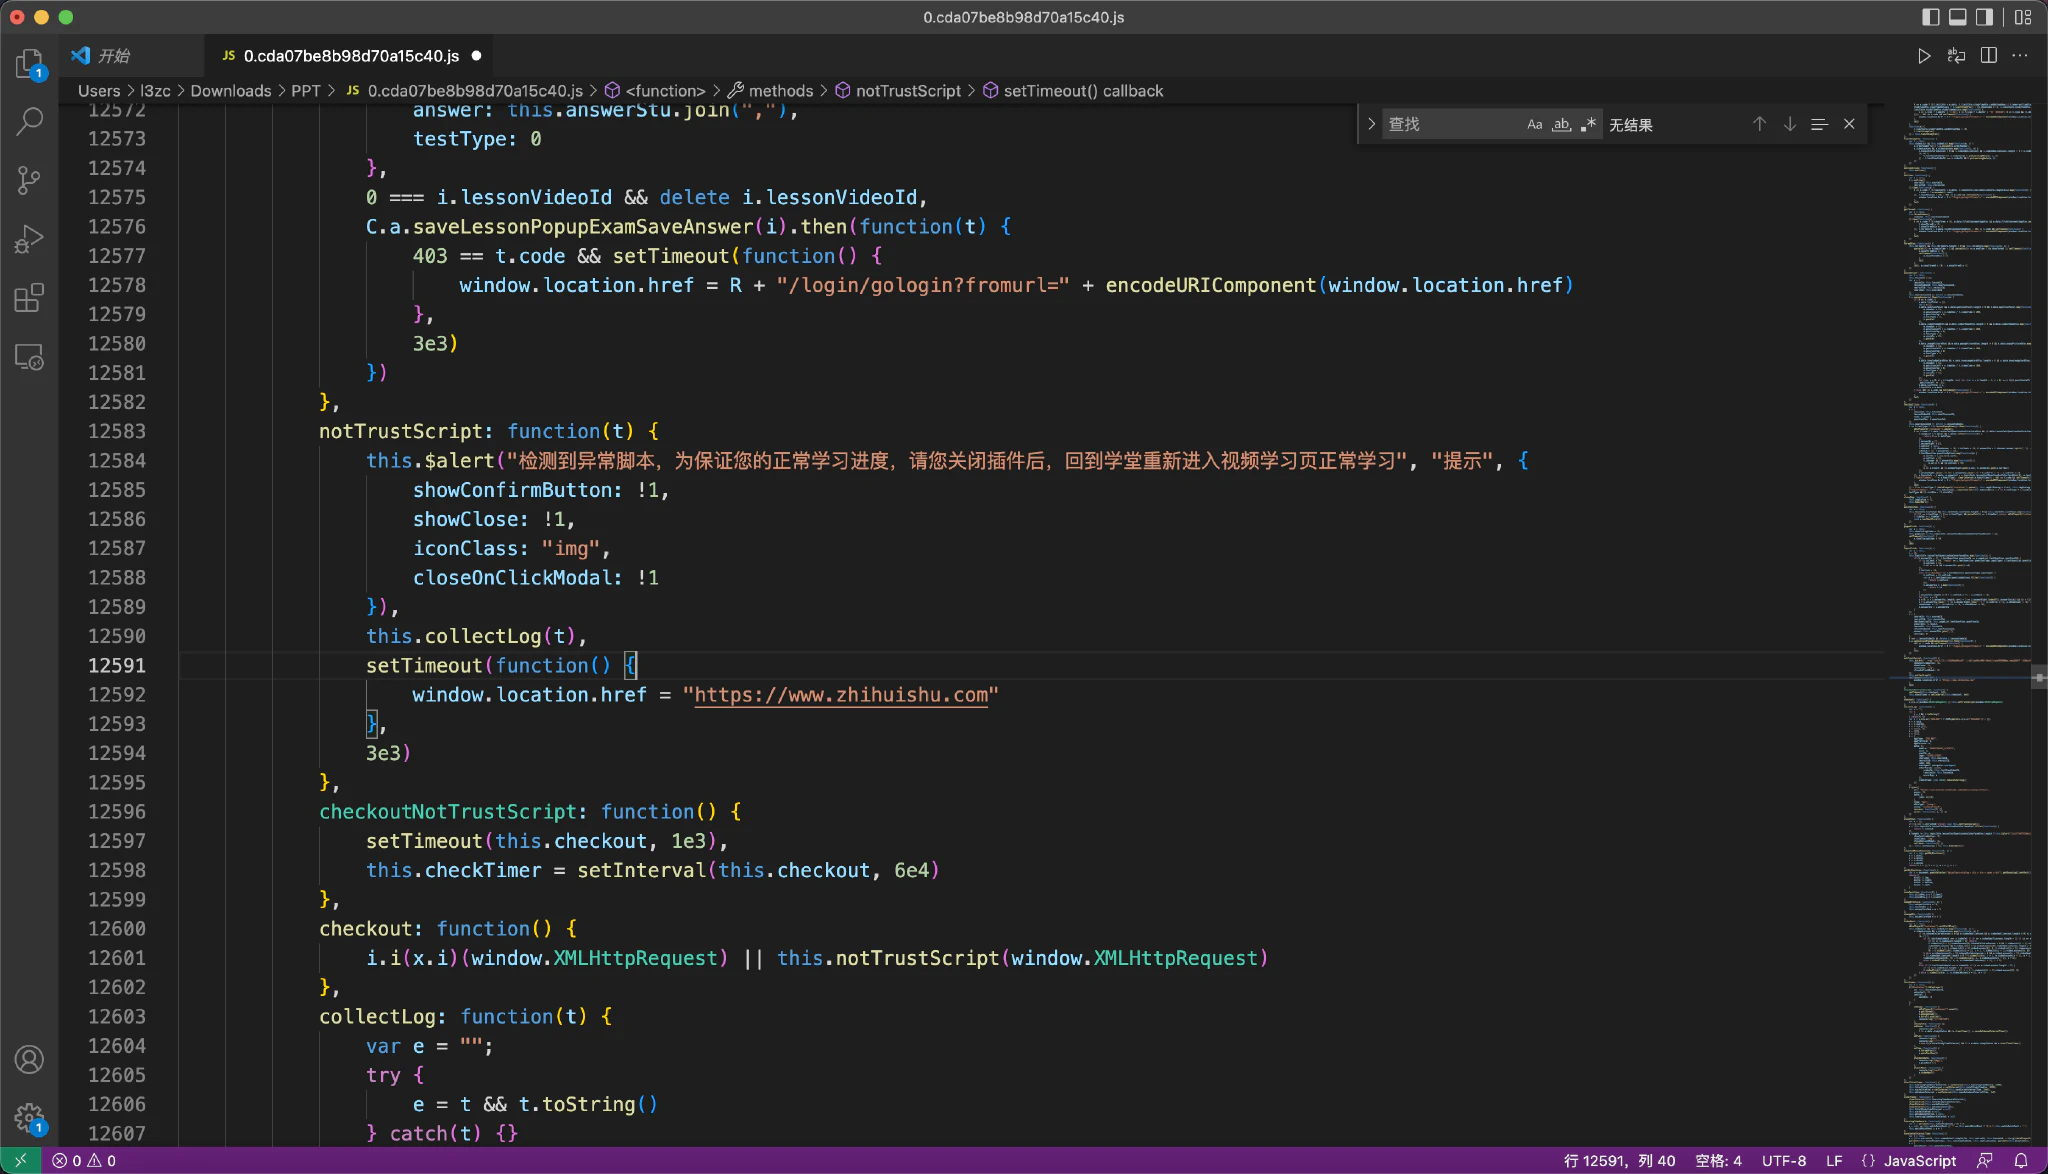Toggle Match Case in find widget
The height and width of the screenshot is (1174, 2048).
click(1534, 125)
